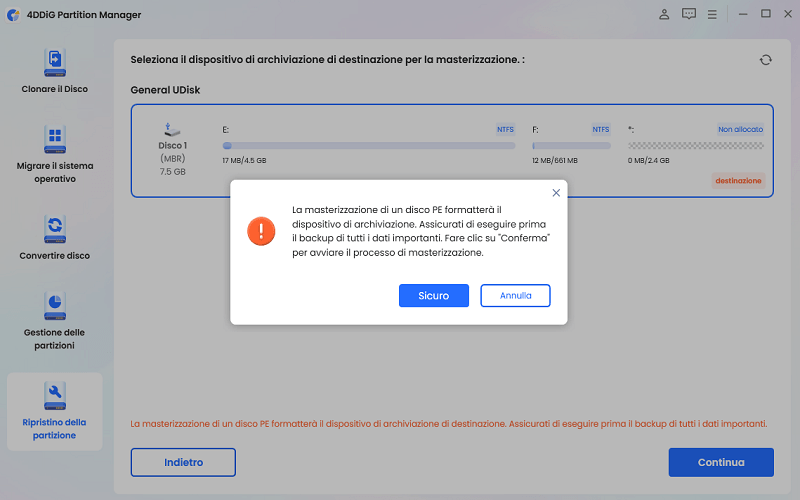Click the F: drive letter label

tap(535, 130)
